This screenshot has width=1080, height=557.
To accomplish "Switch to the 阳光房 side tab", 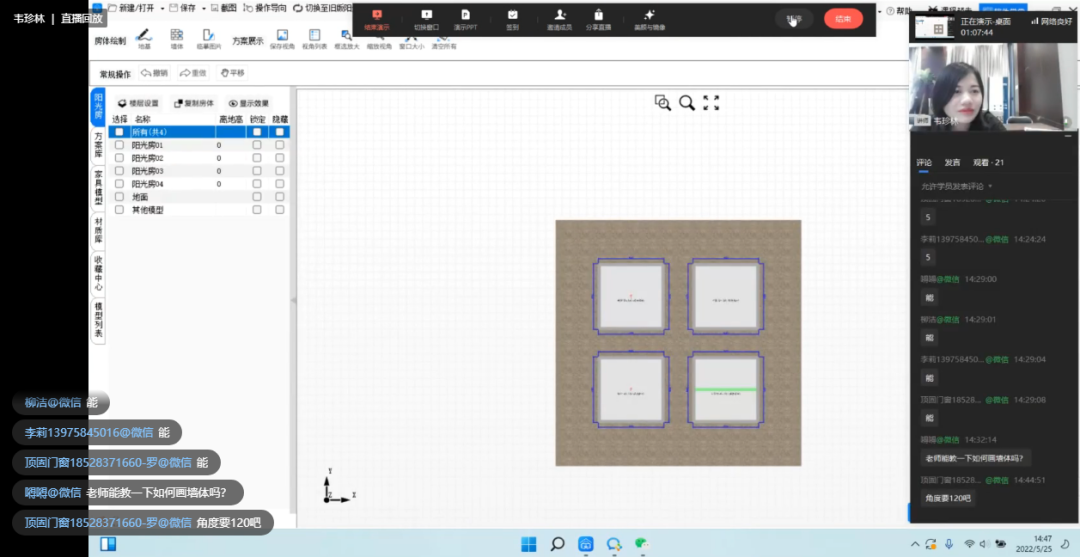I will [98, 107].
